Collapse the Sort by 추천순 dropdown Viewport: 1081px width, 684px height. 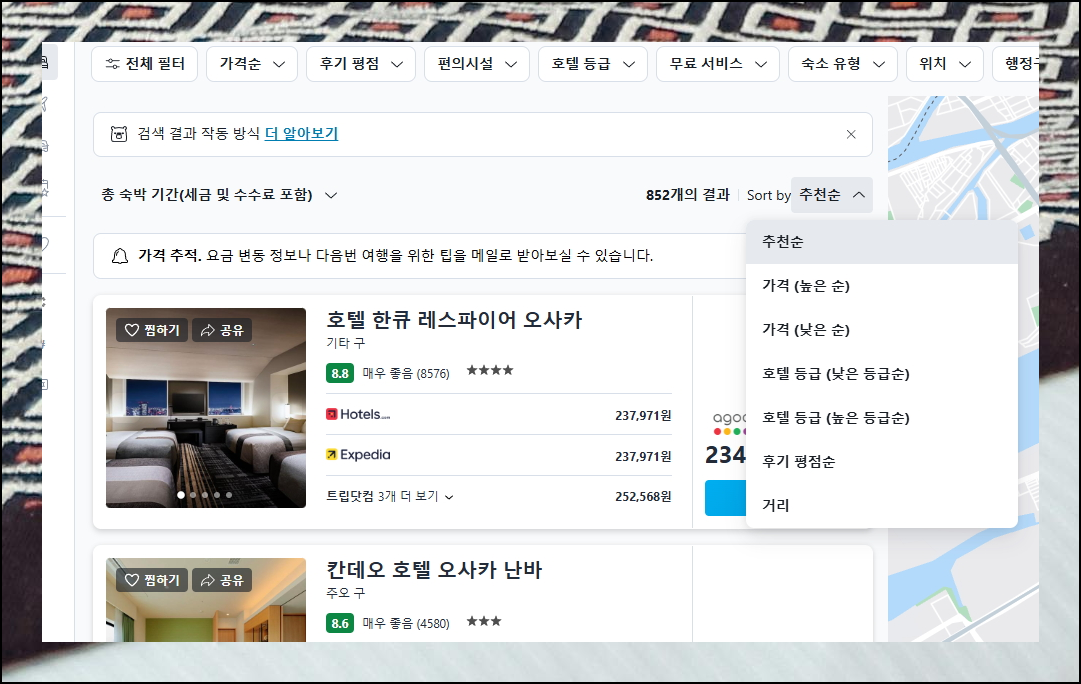[831, 195]
